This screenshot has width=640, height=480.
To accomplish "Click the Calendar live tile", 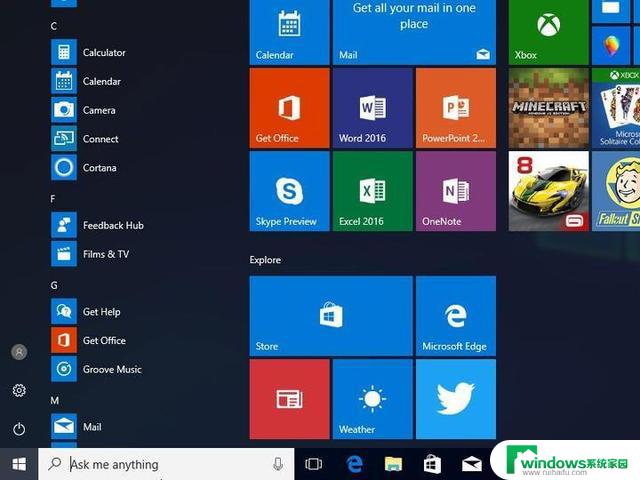I will (289, 33).
